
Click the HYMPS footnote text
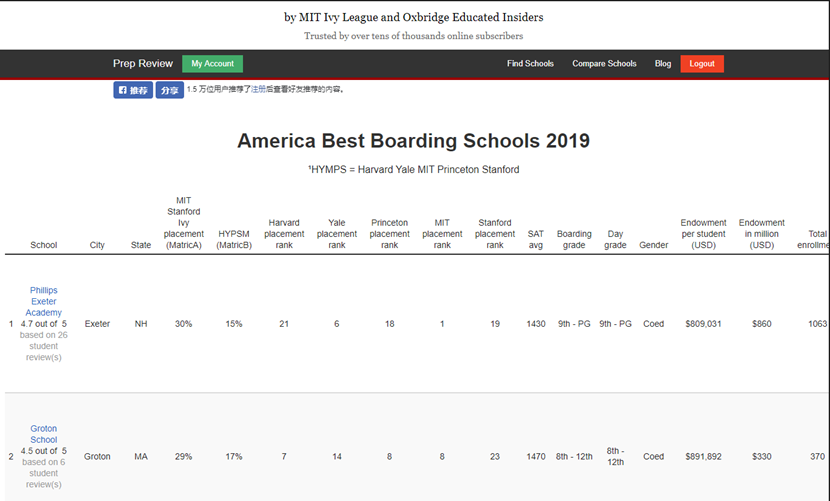click(413, 169)
